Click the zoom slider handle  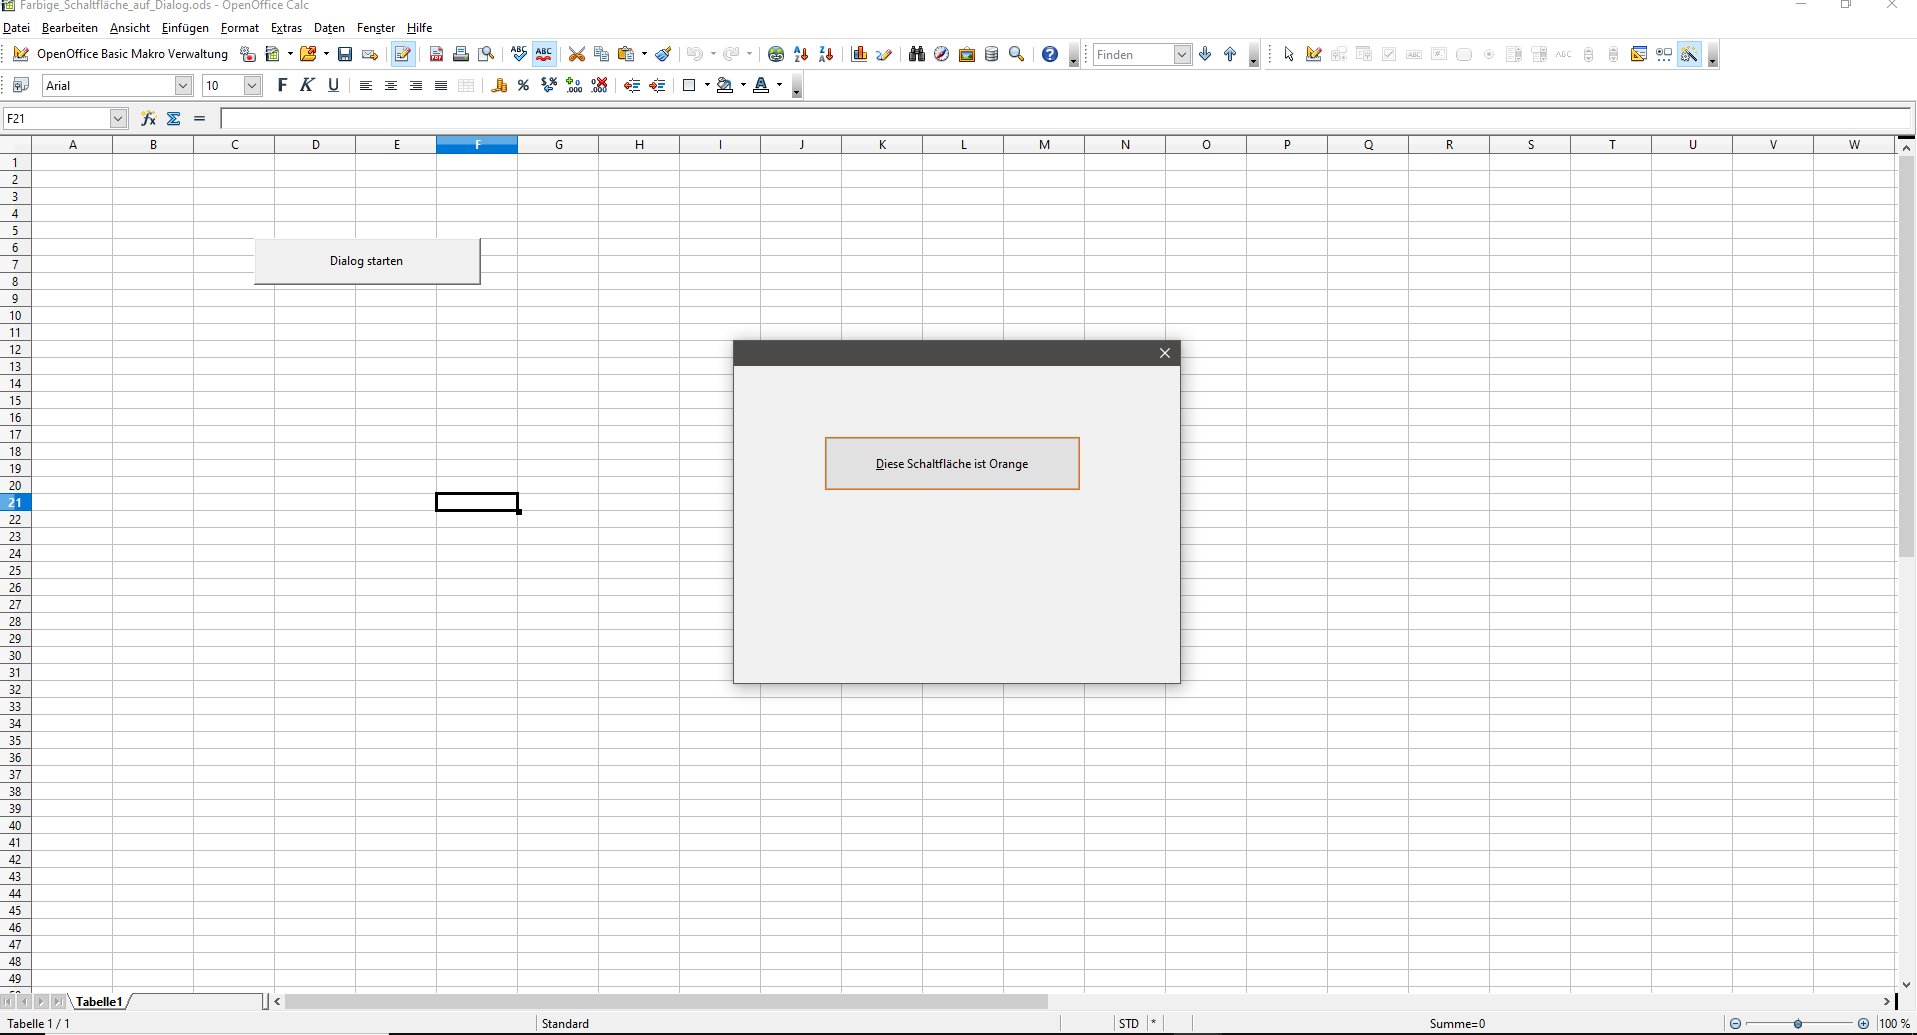tap(1798, 1024)
